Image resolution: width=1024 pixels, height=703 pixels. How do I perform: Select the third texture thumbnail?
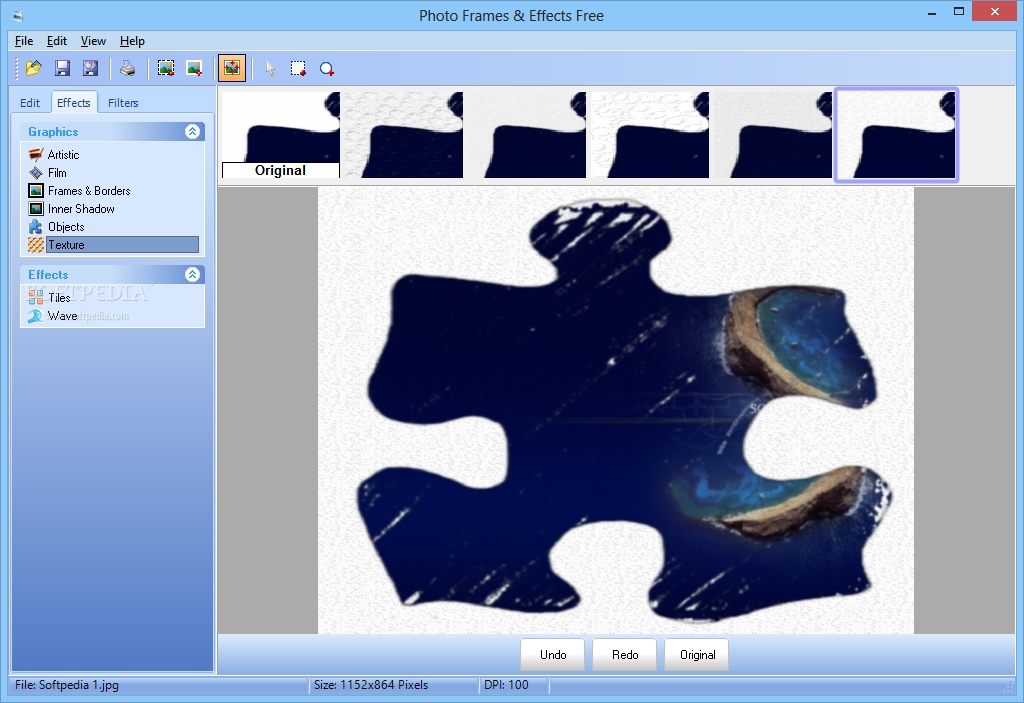pyautogui.click(x=526, y=135)
